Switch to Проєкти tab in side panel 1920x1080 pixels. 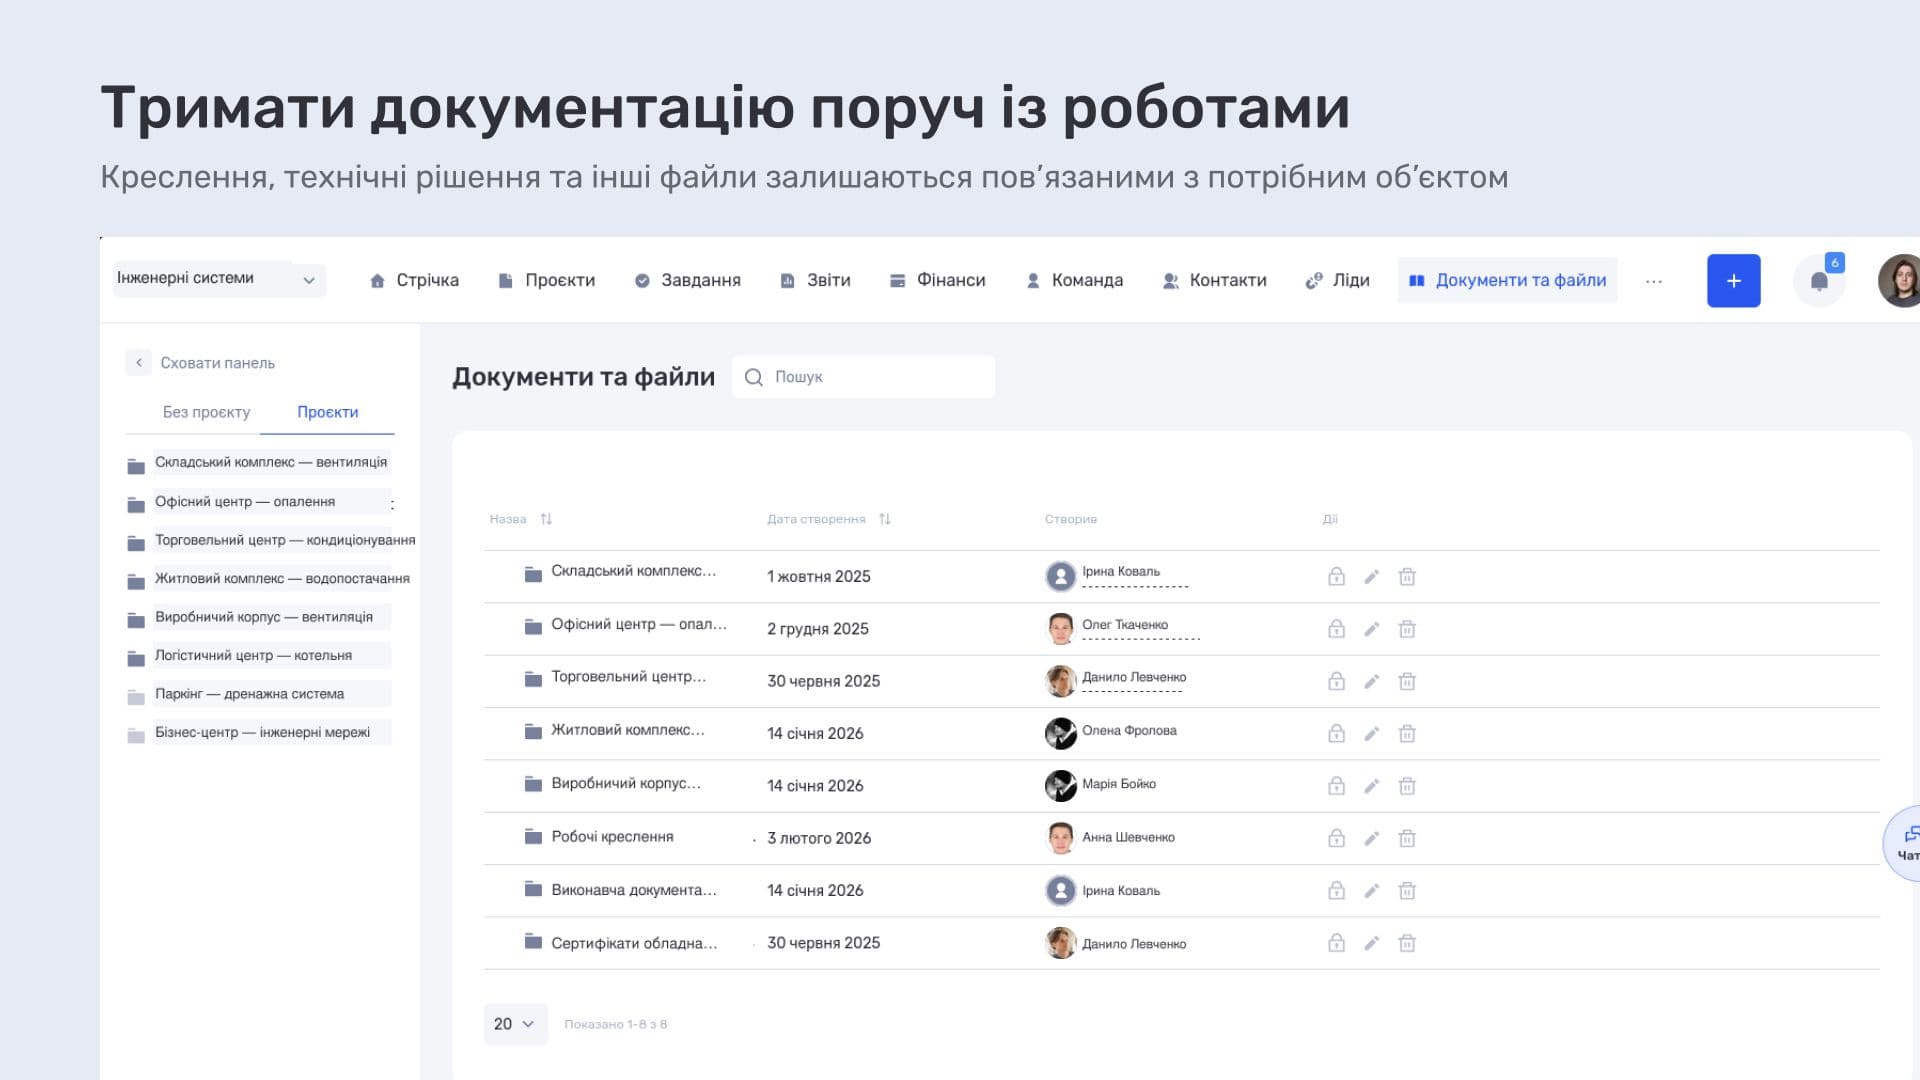[327, 412]
